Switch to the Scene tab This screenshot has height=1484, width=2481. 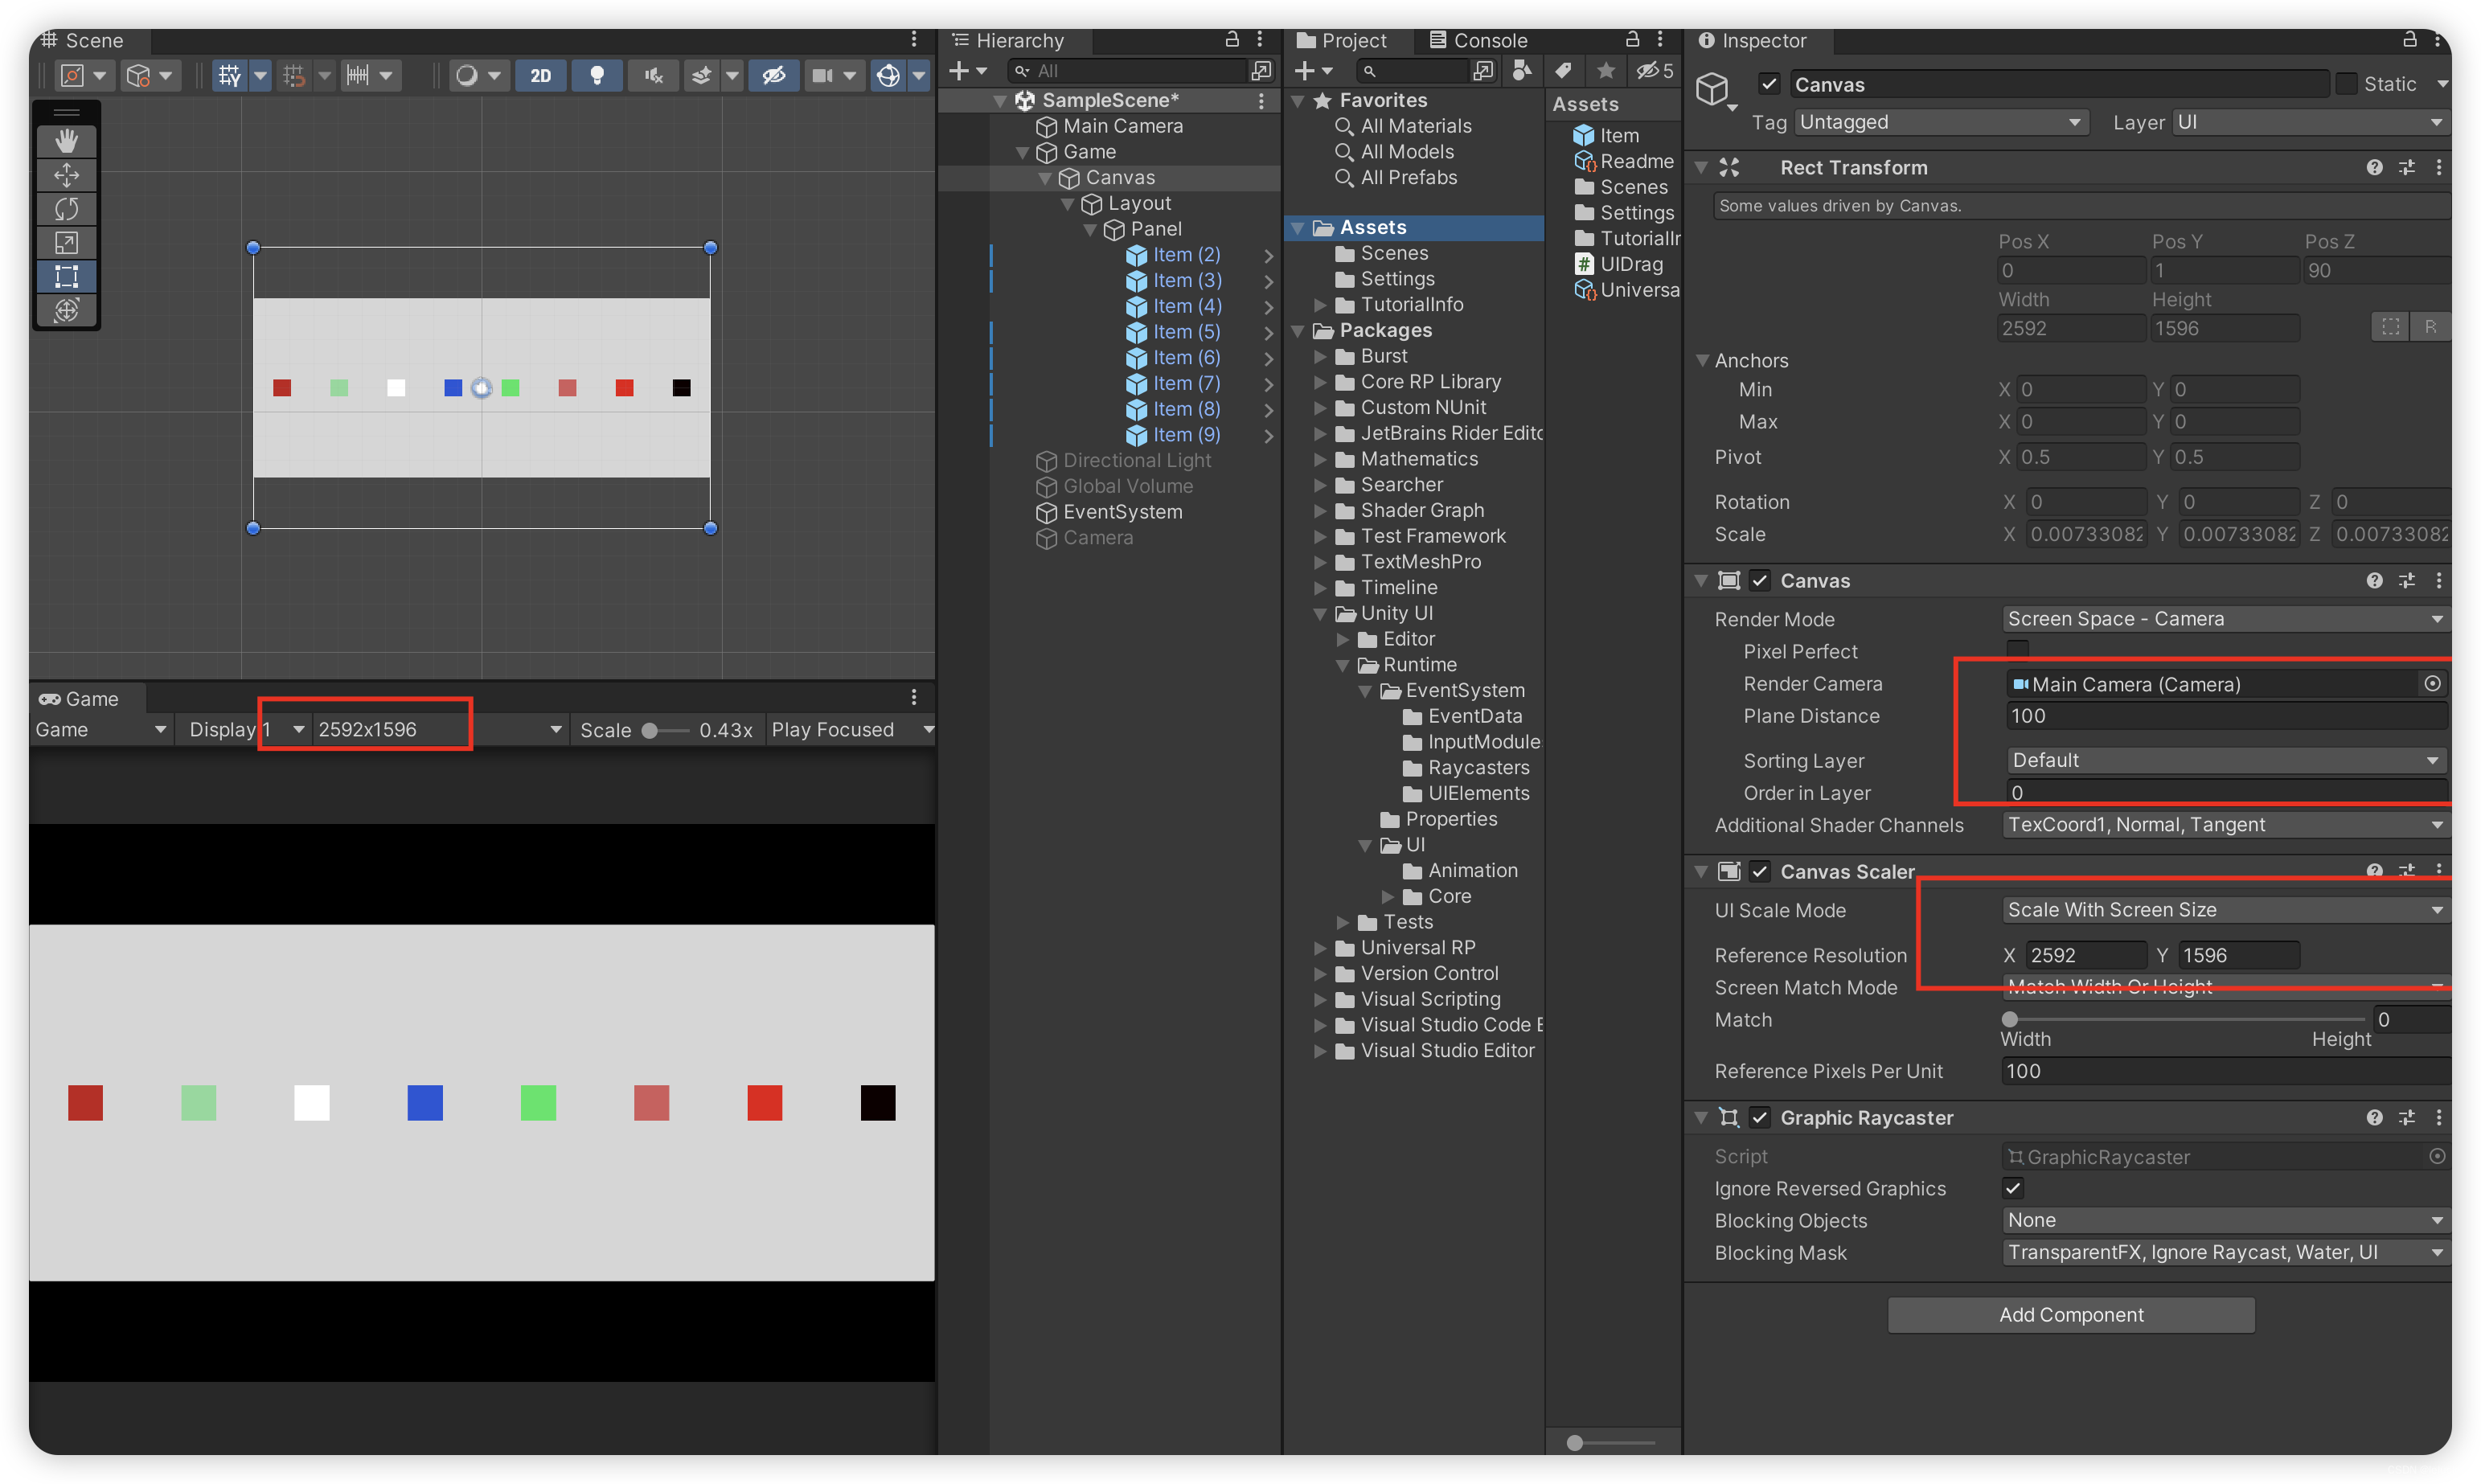coord(95,40)
